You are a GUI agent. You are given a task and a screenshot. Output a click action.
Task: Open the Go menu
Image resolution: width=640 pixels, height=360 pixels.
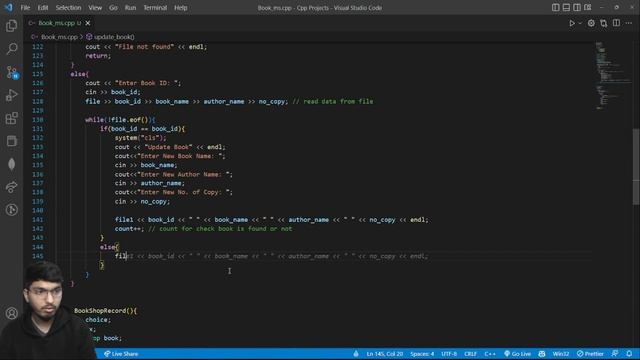113,8
